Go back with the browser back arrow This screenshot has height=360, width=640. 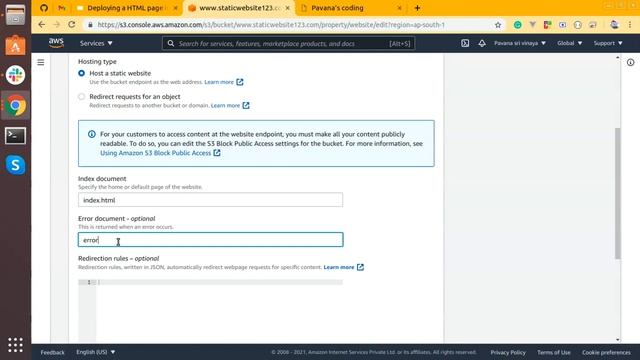coord(42,24)
